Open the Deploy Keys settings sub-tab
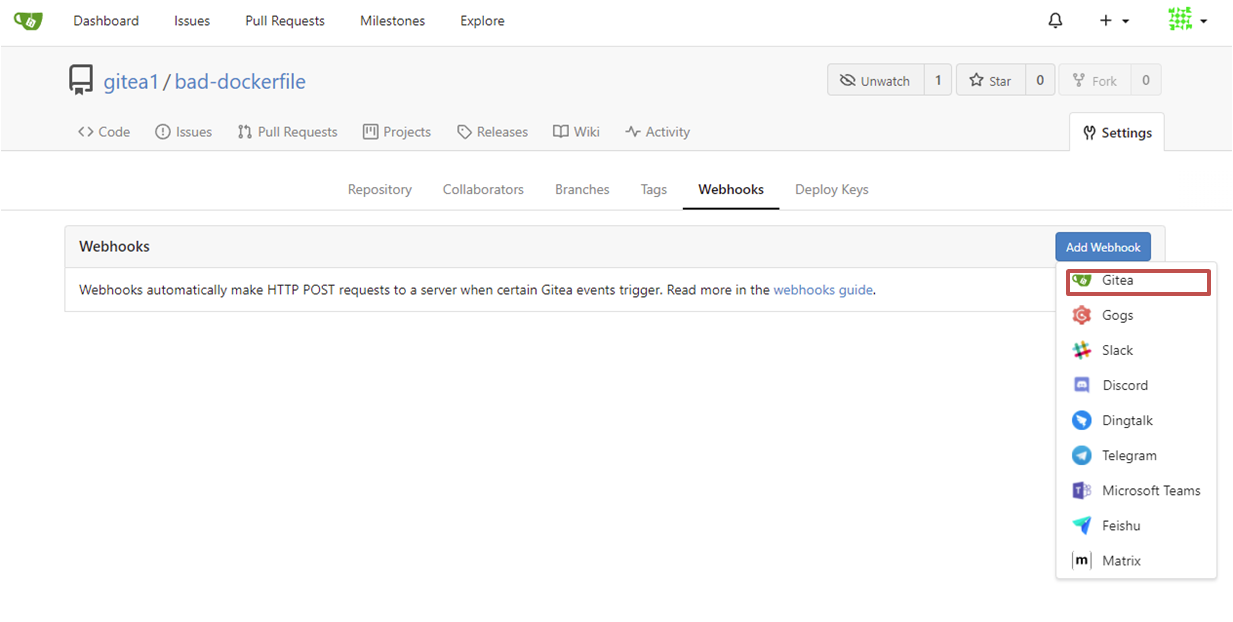 pos(832,190)
